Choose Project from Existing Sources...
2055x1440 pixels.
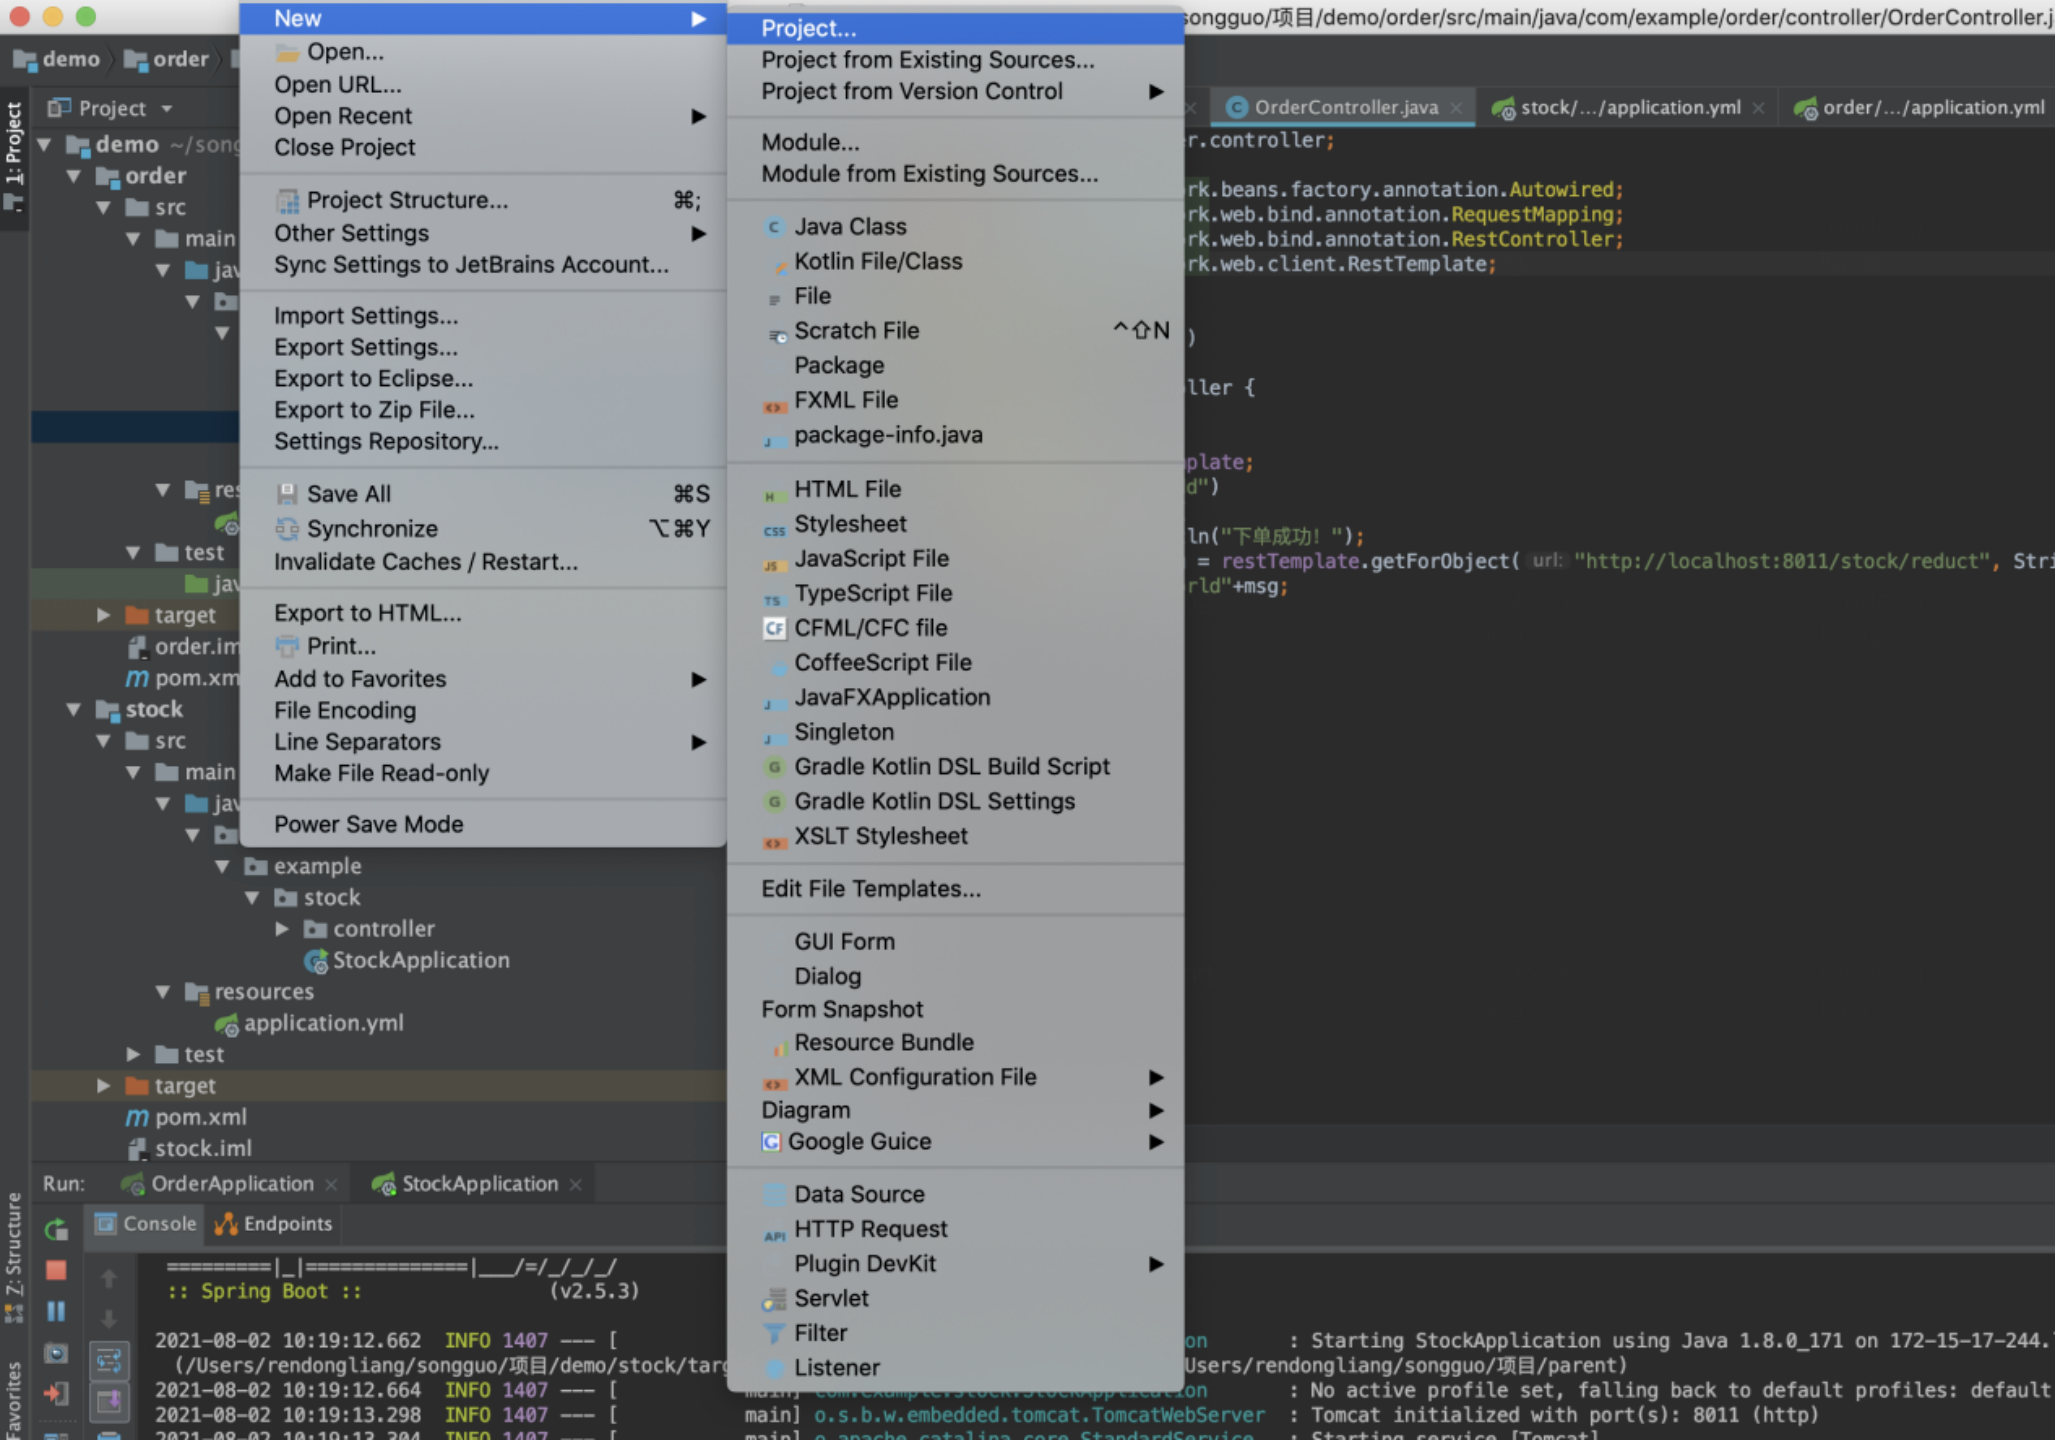(956, 60)
